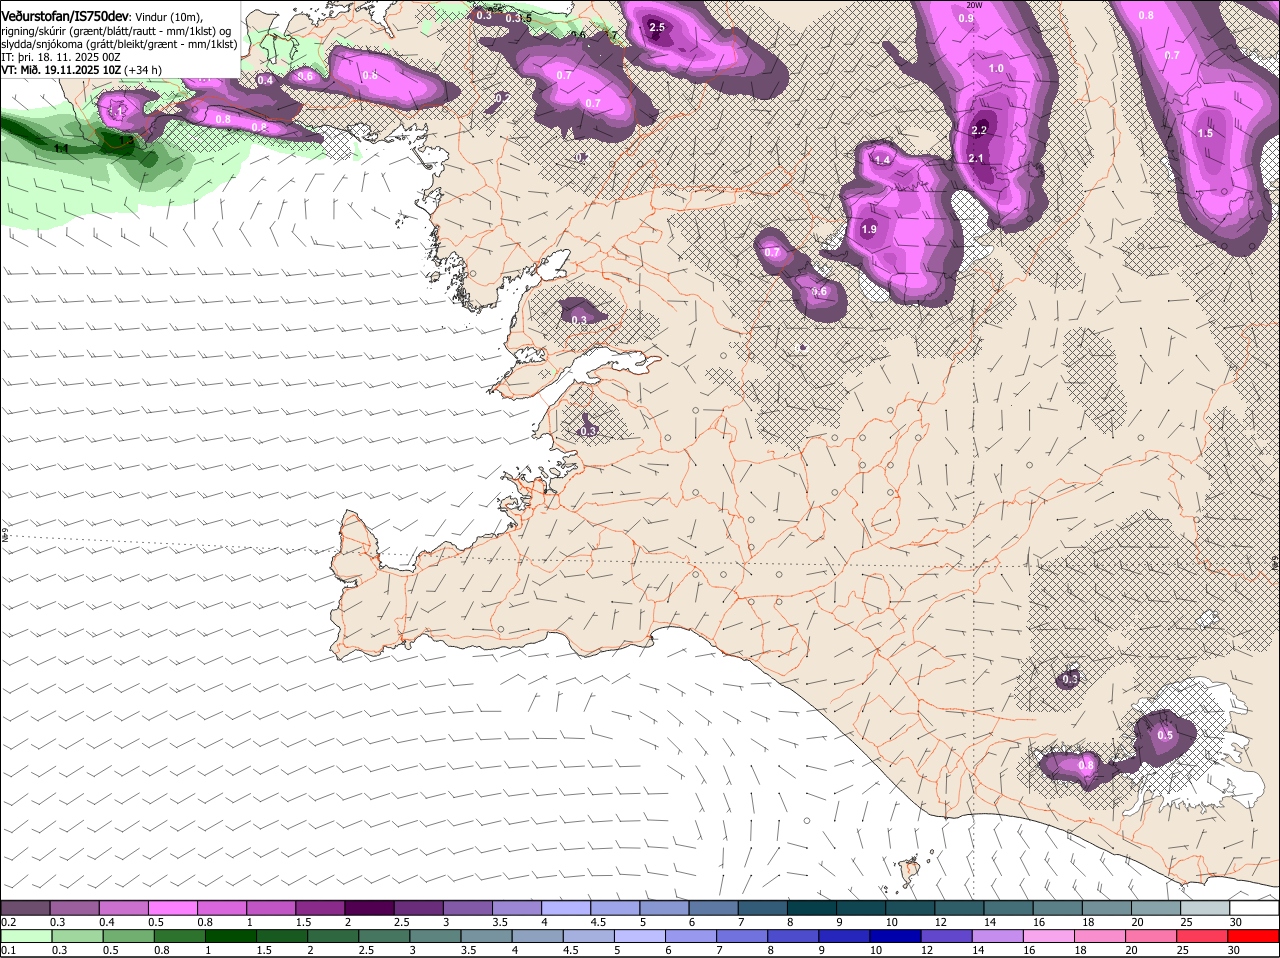Click the 2.2 snowfall value on the map
This screenshot has width=1280, height=958.
click(979, 130)
